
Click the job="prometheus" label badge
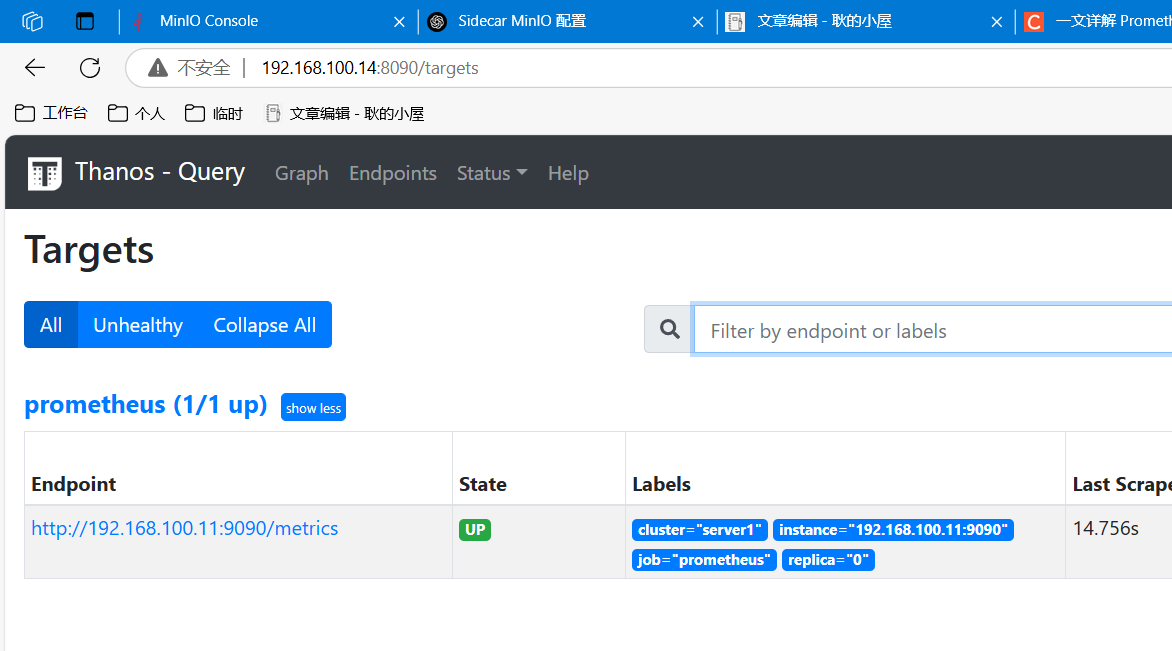pyautogui.click(x=704, y=560)
